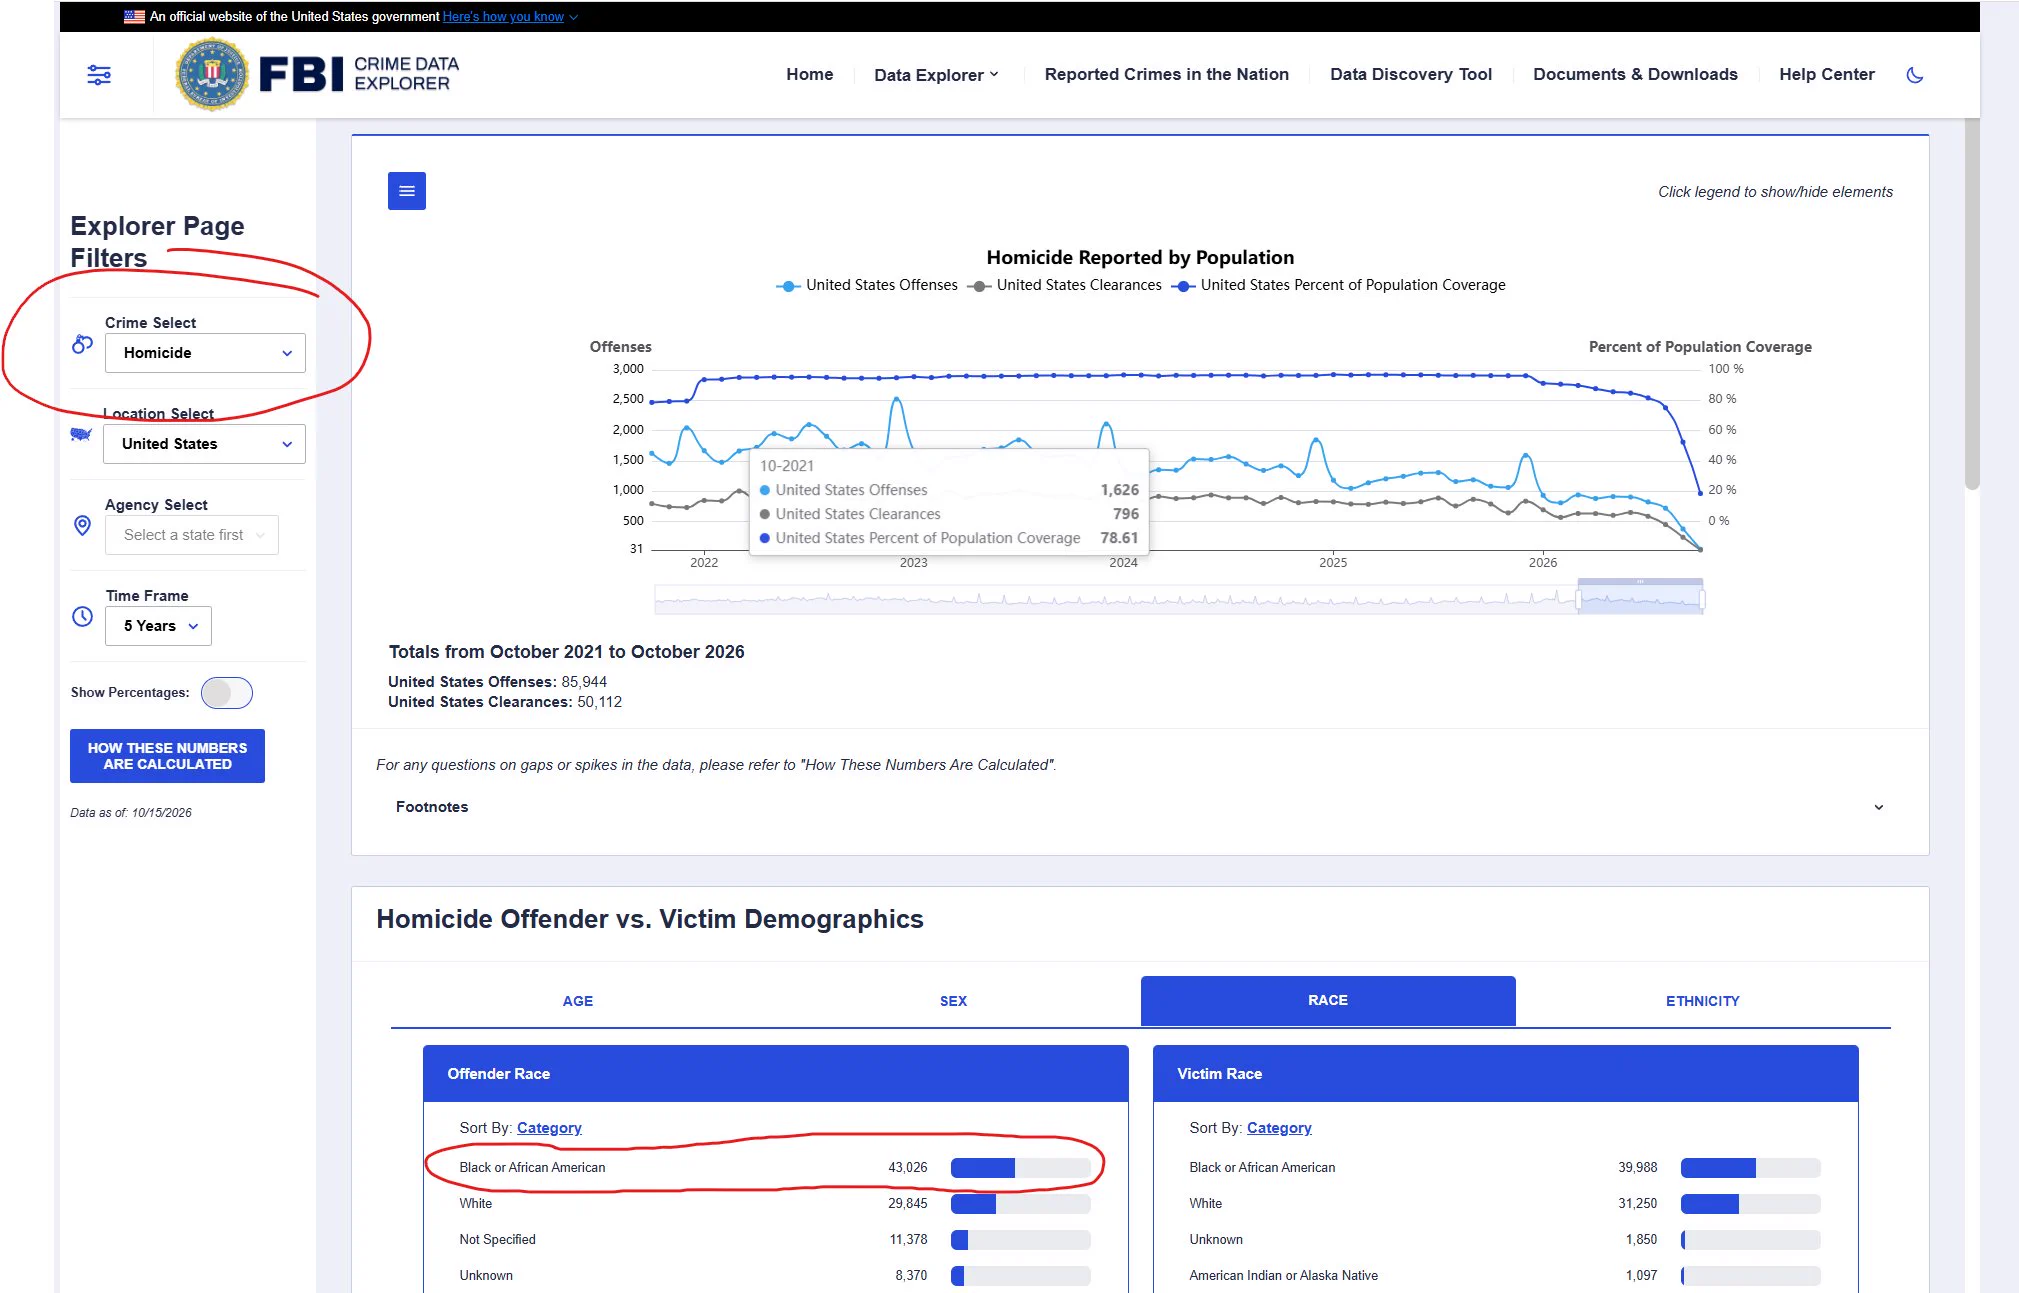
Task: Open the Data Explorer menu
Action: [936, 75]
